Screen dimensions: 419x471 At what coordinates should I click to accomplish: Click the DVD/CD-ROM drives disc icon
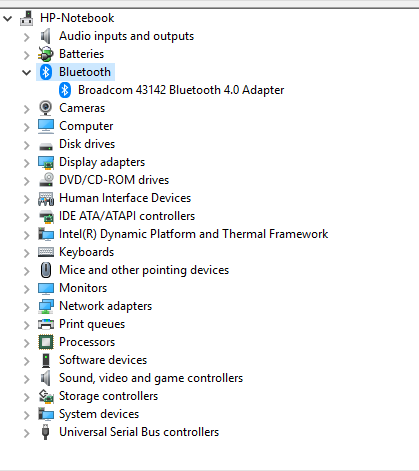coord(46,180)
